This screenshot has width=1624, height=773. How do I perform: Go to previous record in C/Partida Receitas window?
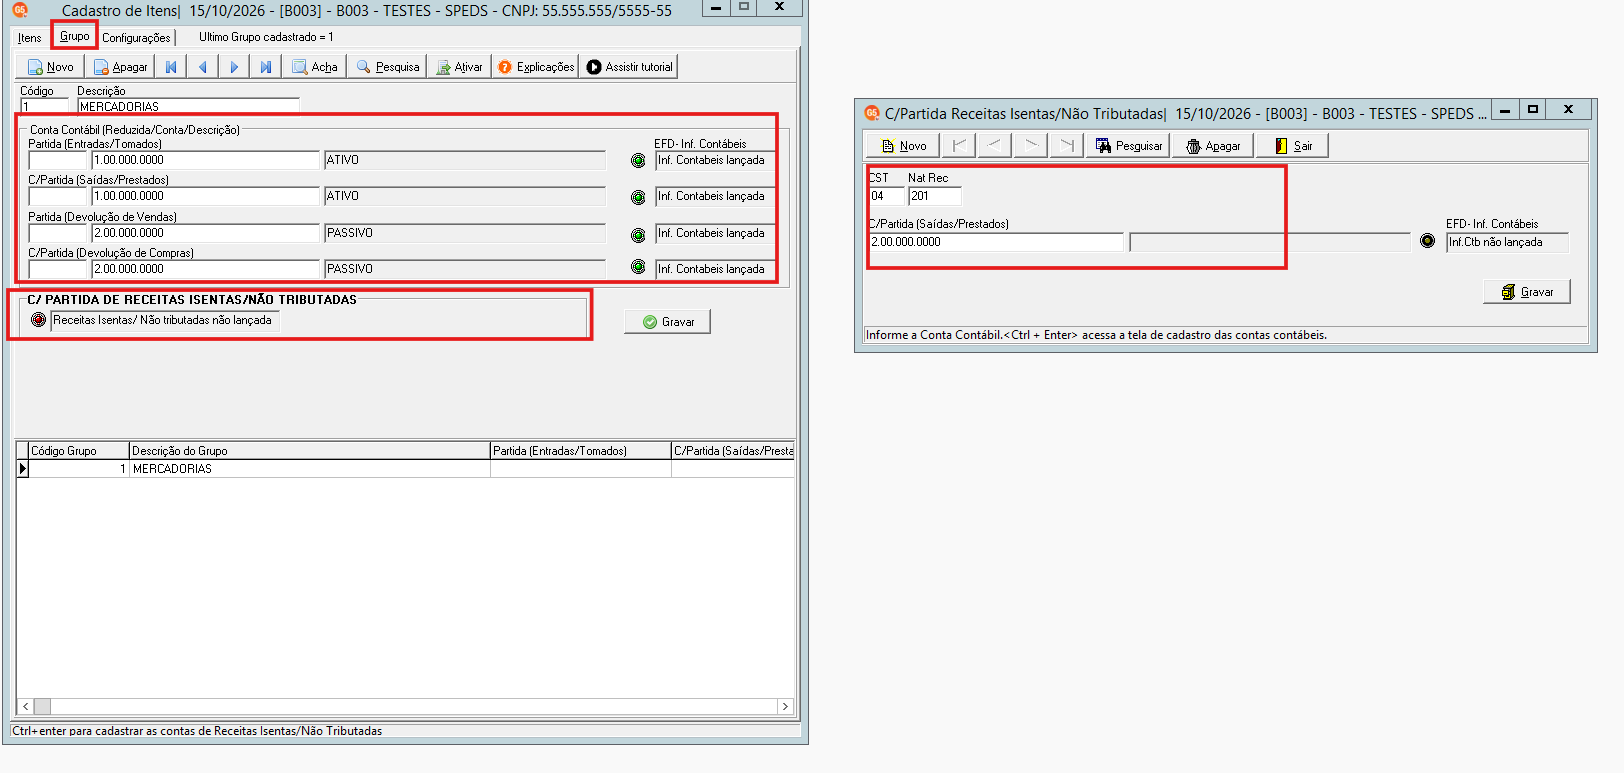coord(994,146)
